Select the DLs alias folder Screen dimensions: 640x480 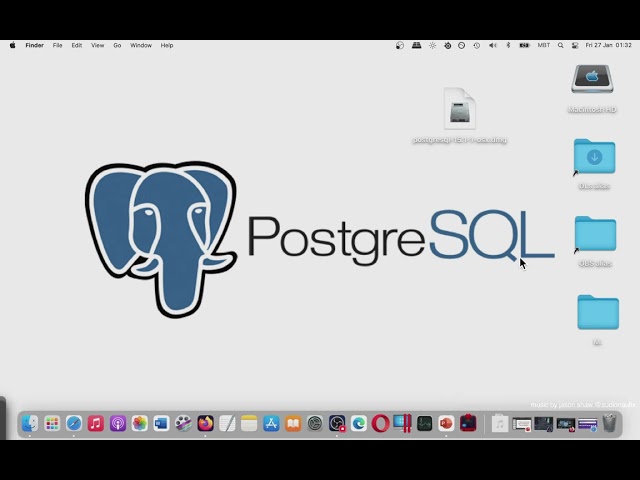click(594, 157)
